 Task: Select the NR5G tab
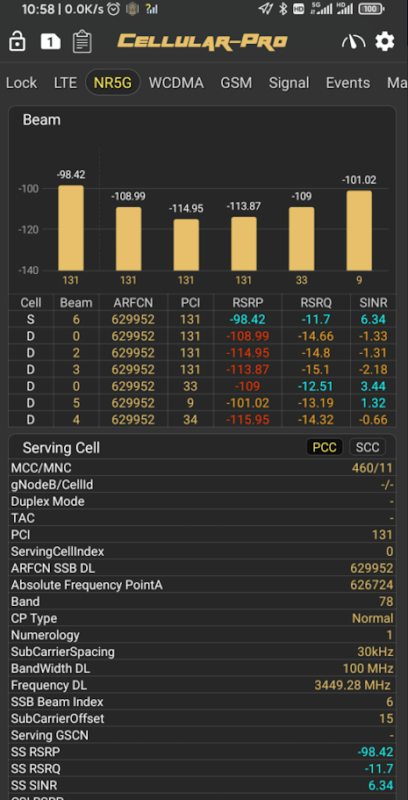pos(113,83)
